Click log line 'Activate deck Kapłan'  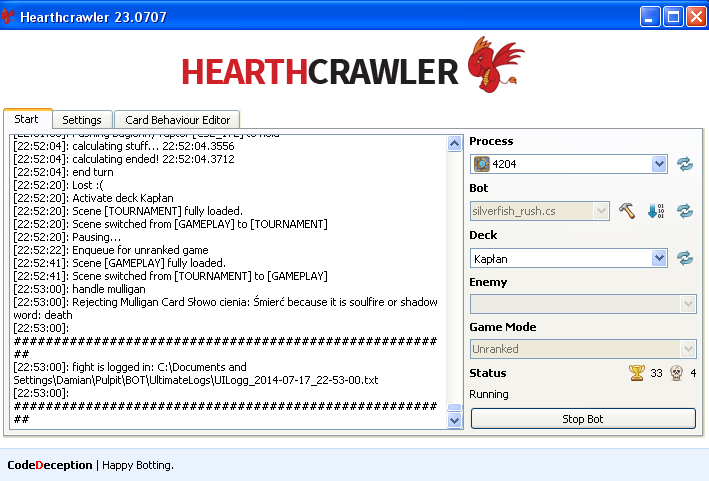coord(94,198)
